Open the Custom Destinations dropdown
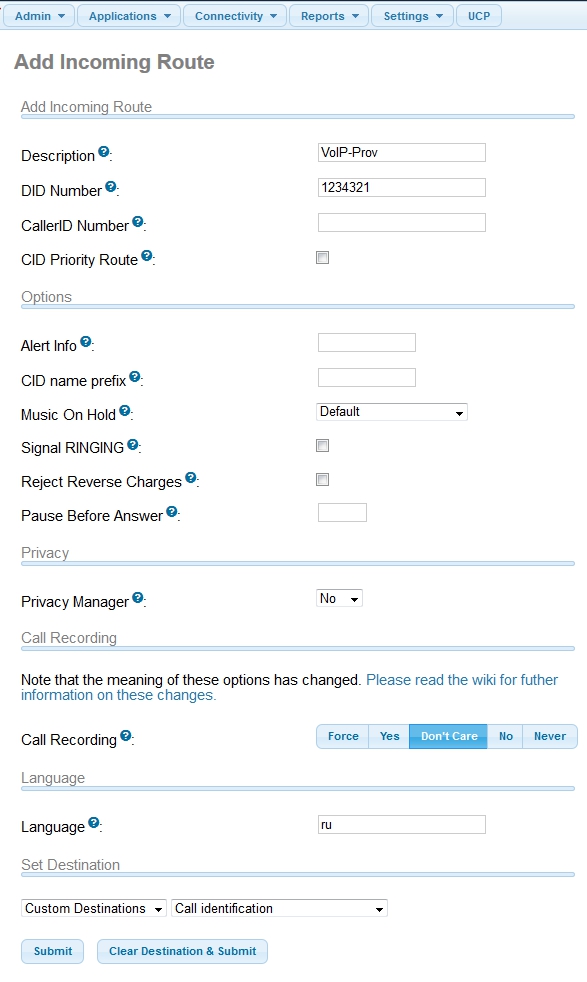 (x=94, y=908)
